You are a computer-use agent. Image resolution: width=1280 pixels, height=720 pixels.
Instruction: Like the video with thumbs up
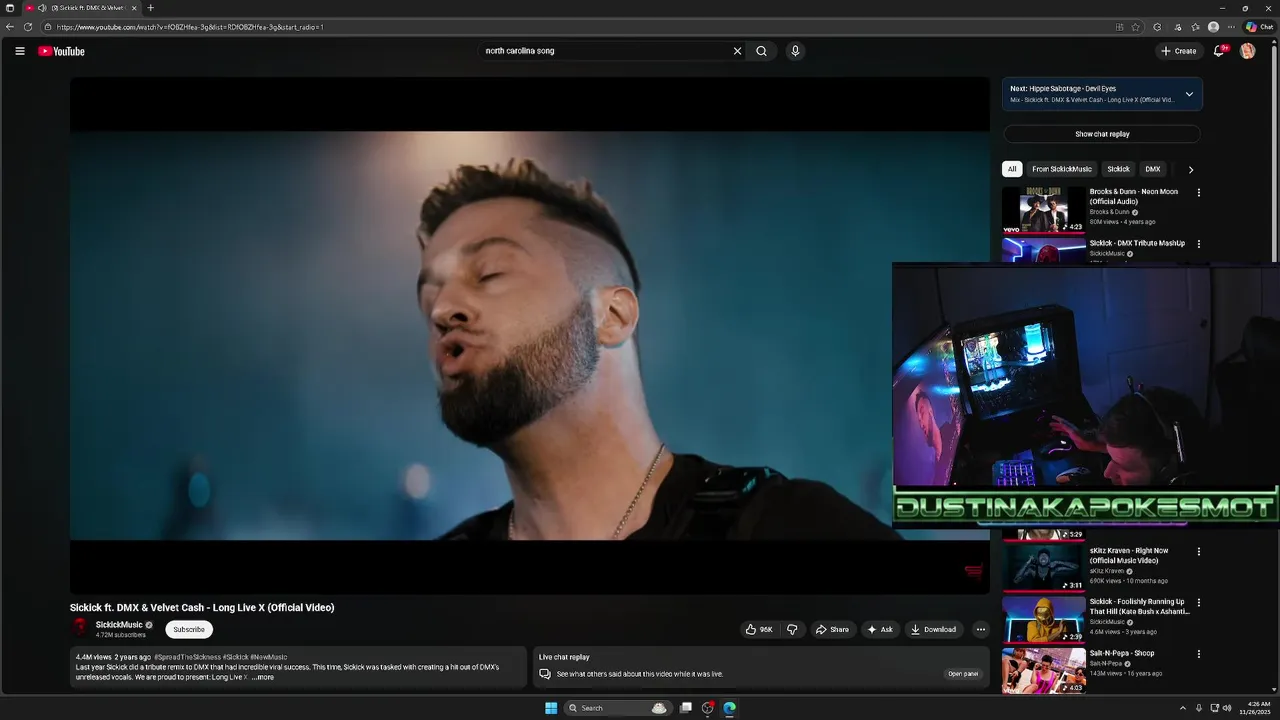(758, 629)
